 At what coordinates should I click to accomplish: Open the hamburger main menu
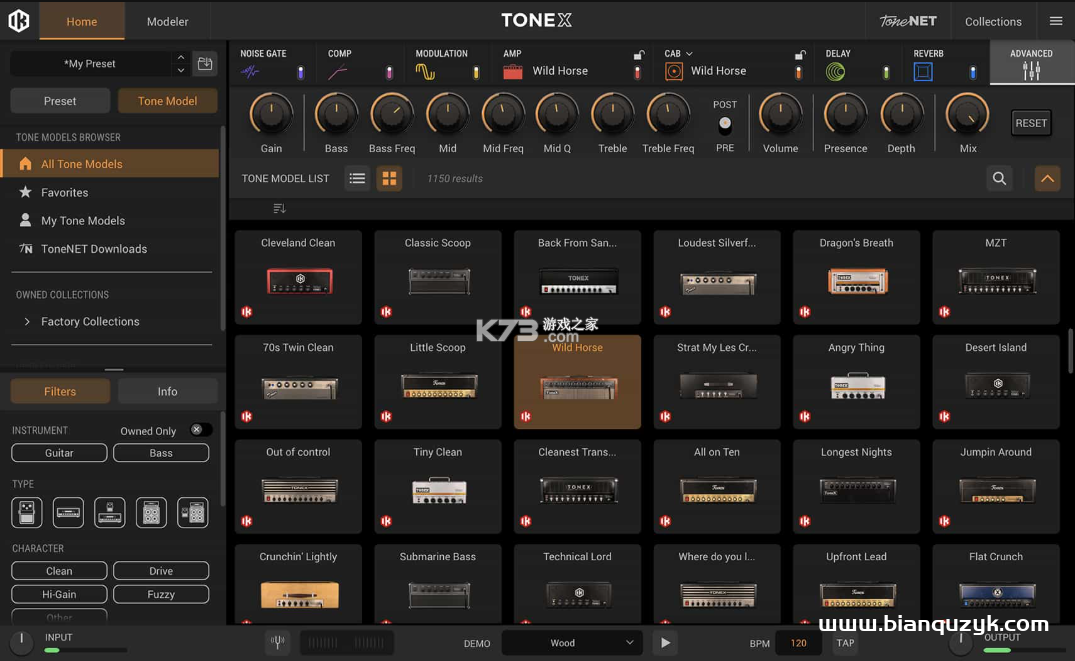pos(1056,21)
